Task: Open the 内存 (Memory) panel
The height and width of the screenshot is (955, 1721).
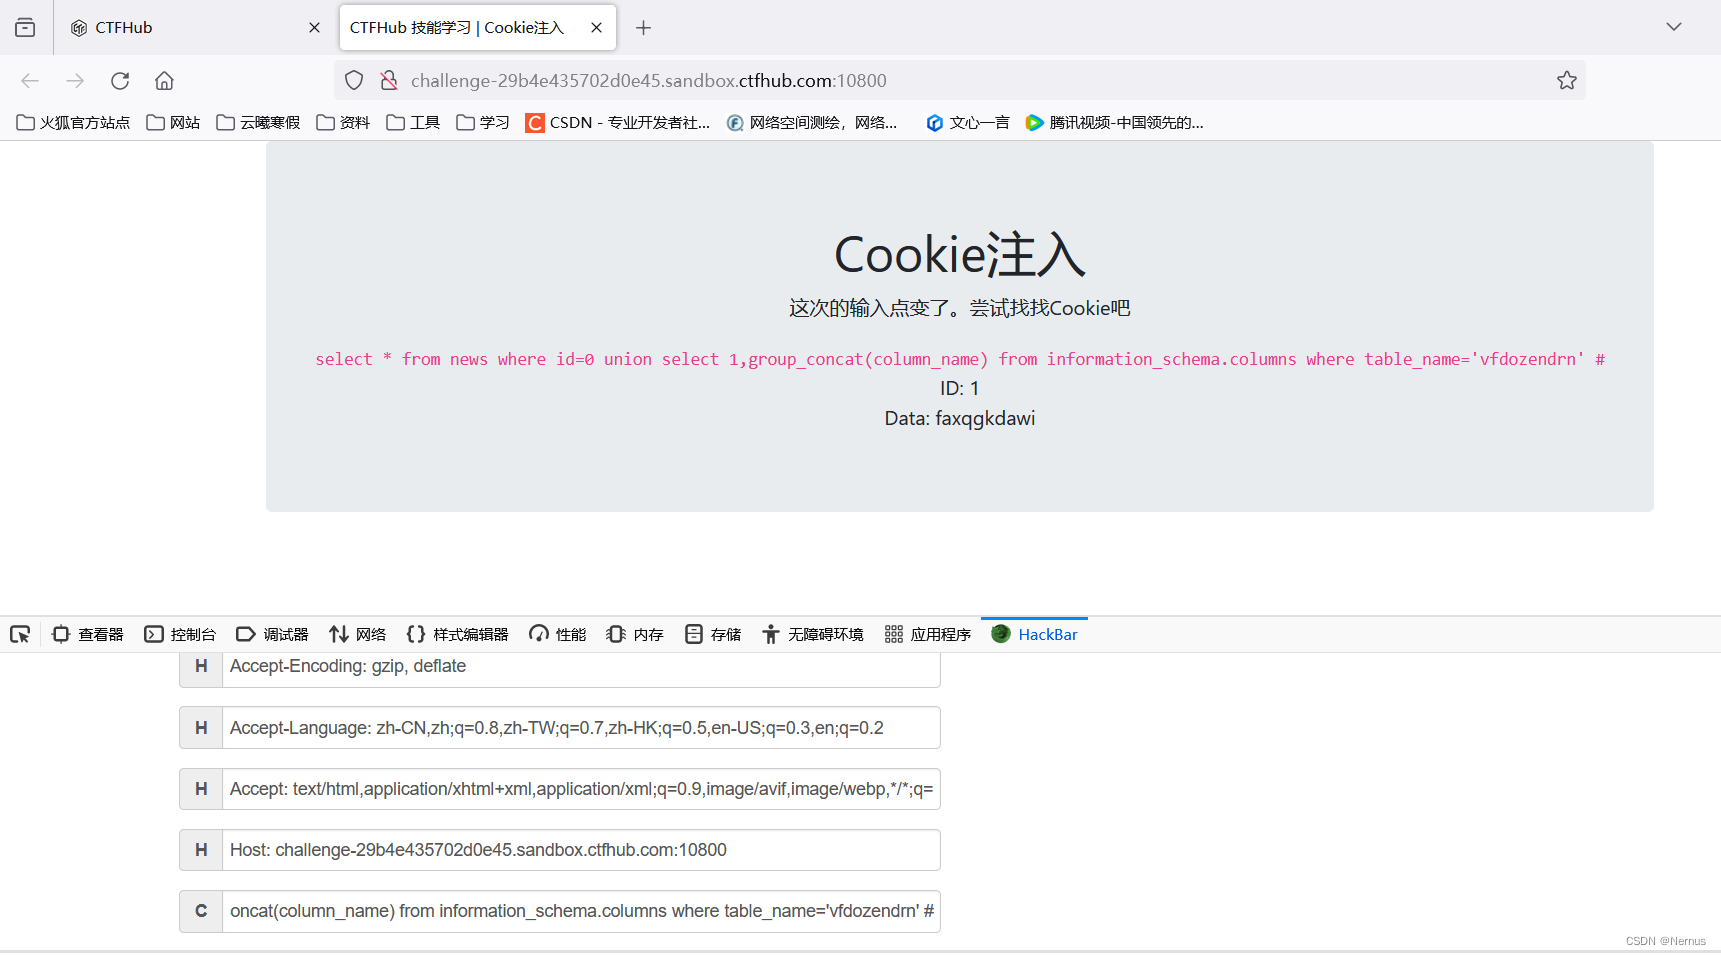Action: (634, 633)
